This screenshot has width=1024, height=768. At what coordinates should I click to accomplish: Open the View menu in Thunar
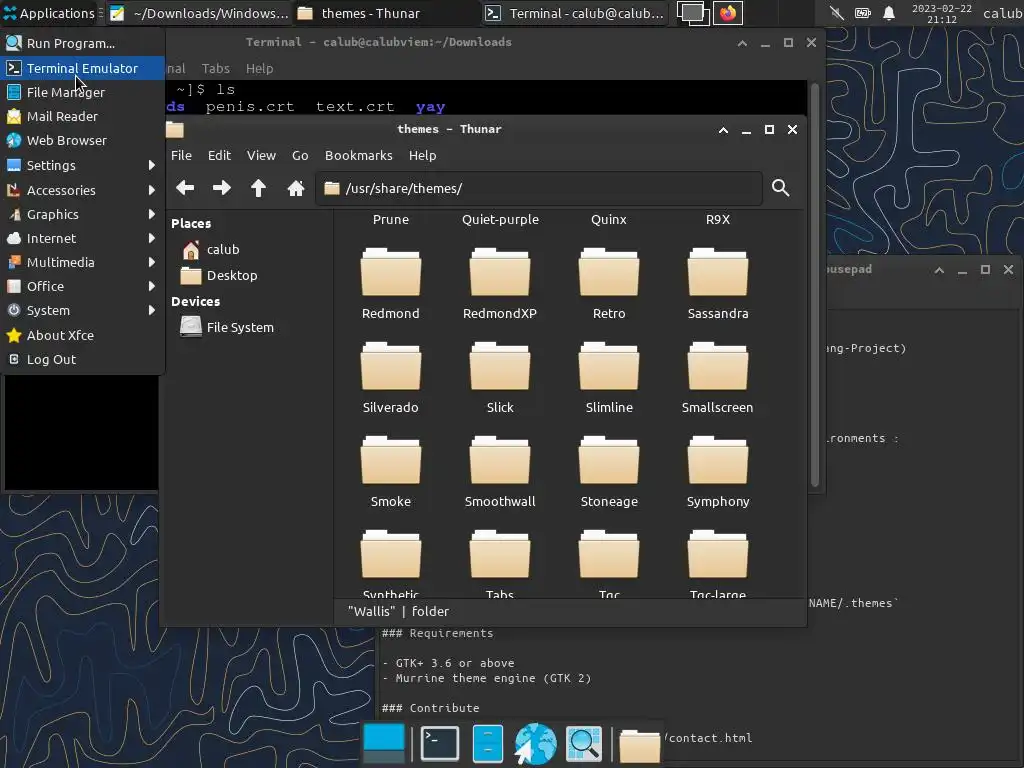pyautogui.click(x=261, y=155)
